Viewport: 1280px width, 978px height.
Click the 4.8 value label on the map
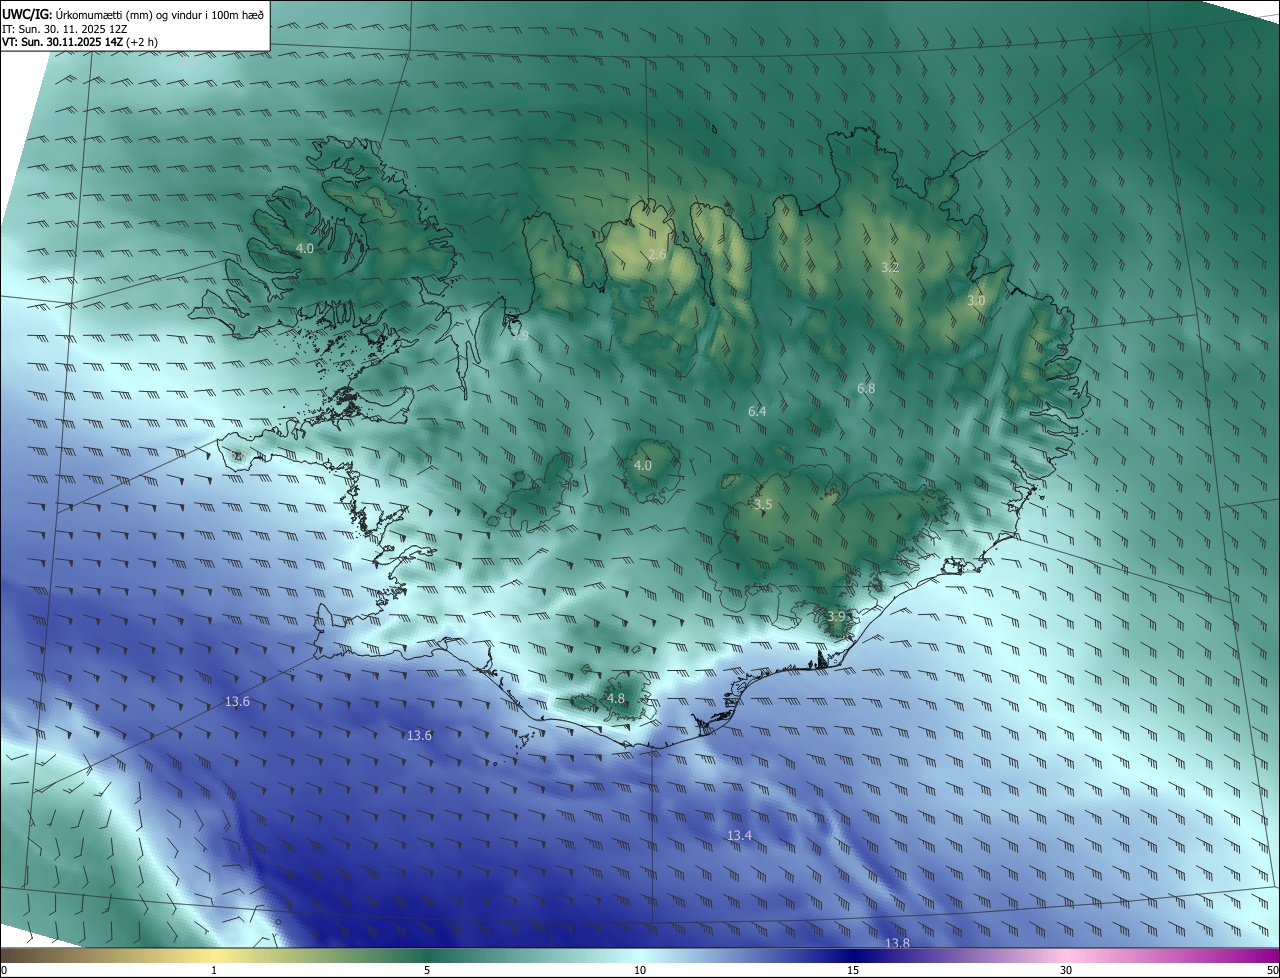pyautogui.click(x=615, y=699)
